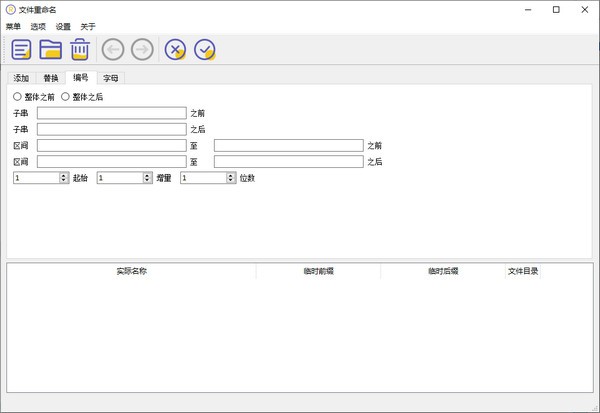Click the 位数 spinbox arrows

[x=231, y=178]
